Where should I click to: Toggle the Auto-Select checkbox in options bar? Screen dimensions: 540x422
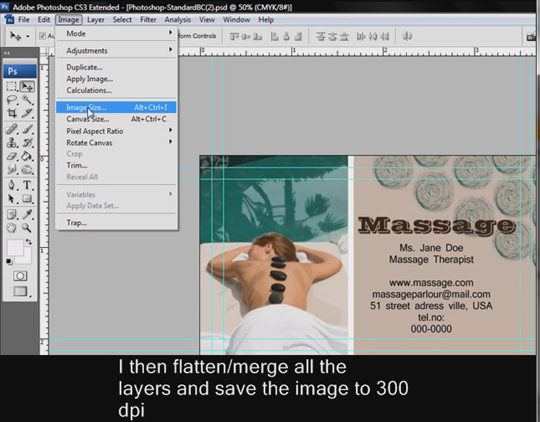pos(42,36)
